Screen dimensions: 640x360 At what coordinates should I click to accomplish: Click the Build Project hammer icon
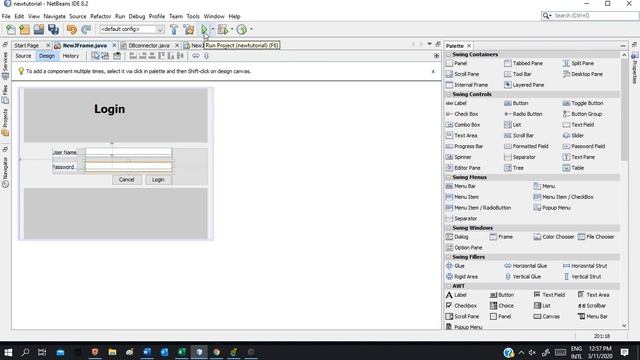click(x=174, y=29)
